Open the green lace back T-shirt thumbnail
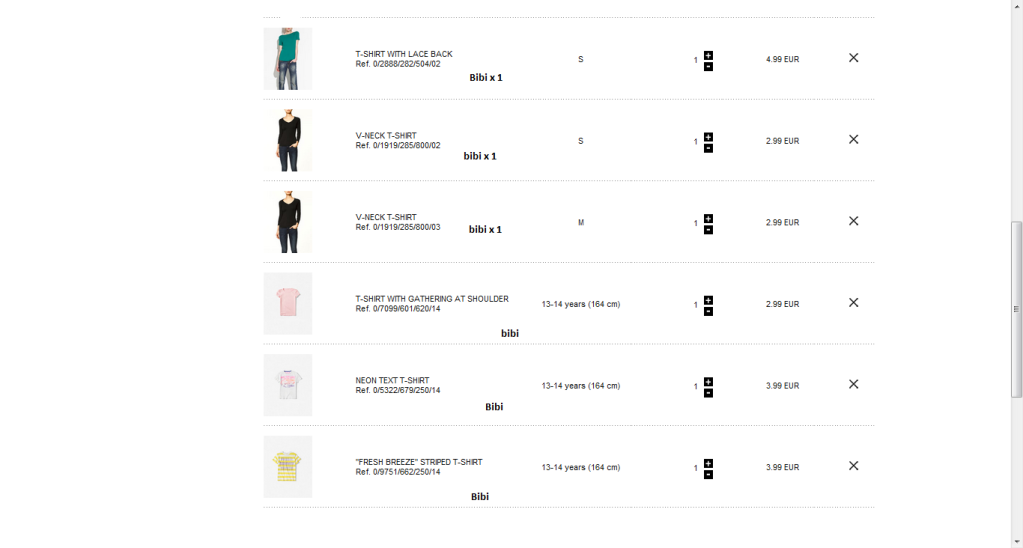The image size is (1023, 548). pyautogui.click(x=288, y=59)
